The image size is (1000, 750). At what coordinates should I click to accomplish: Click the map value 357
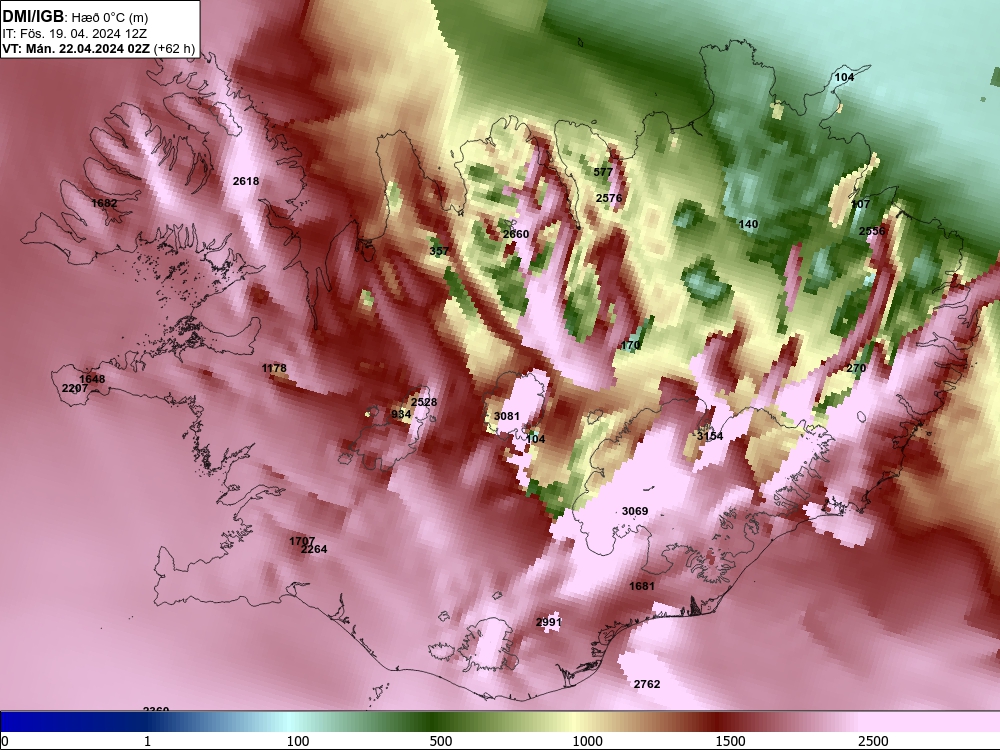tap(439, 251)
